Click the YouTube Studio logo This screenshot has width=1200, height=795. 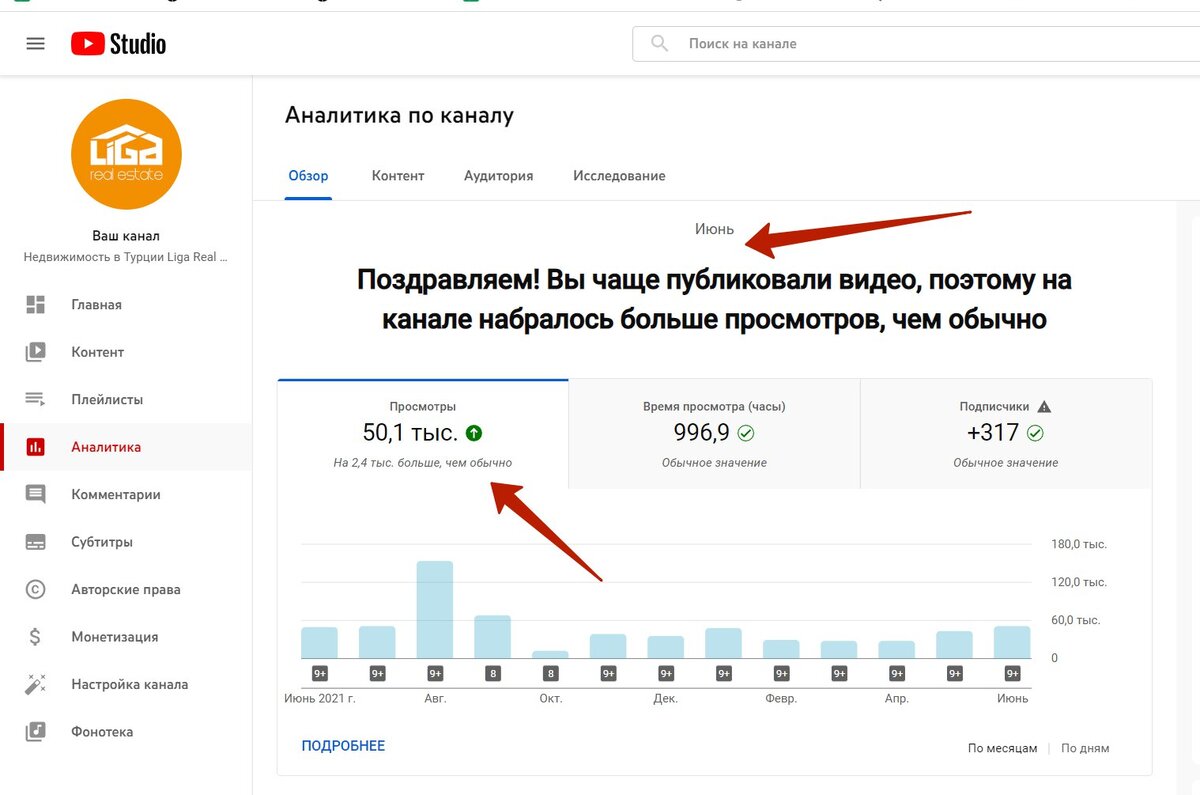(x=118, y=43)
